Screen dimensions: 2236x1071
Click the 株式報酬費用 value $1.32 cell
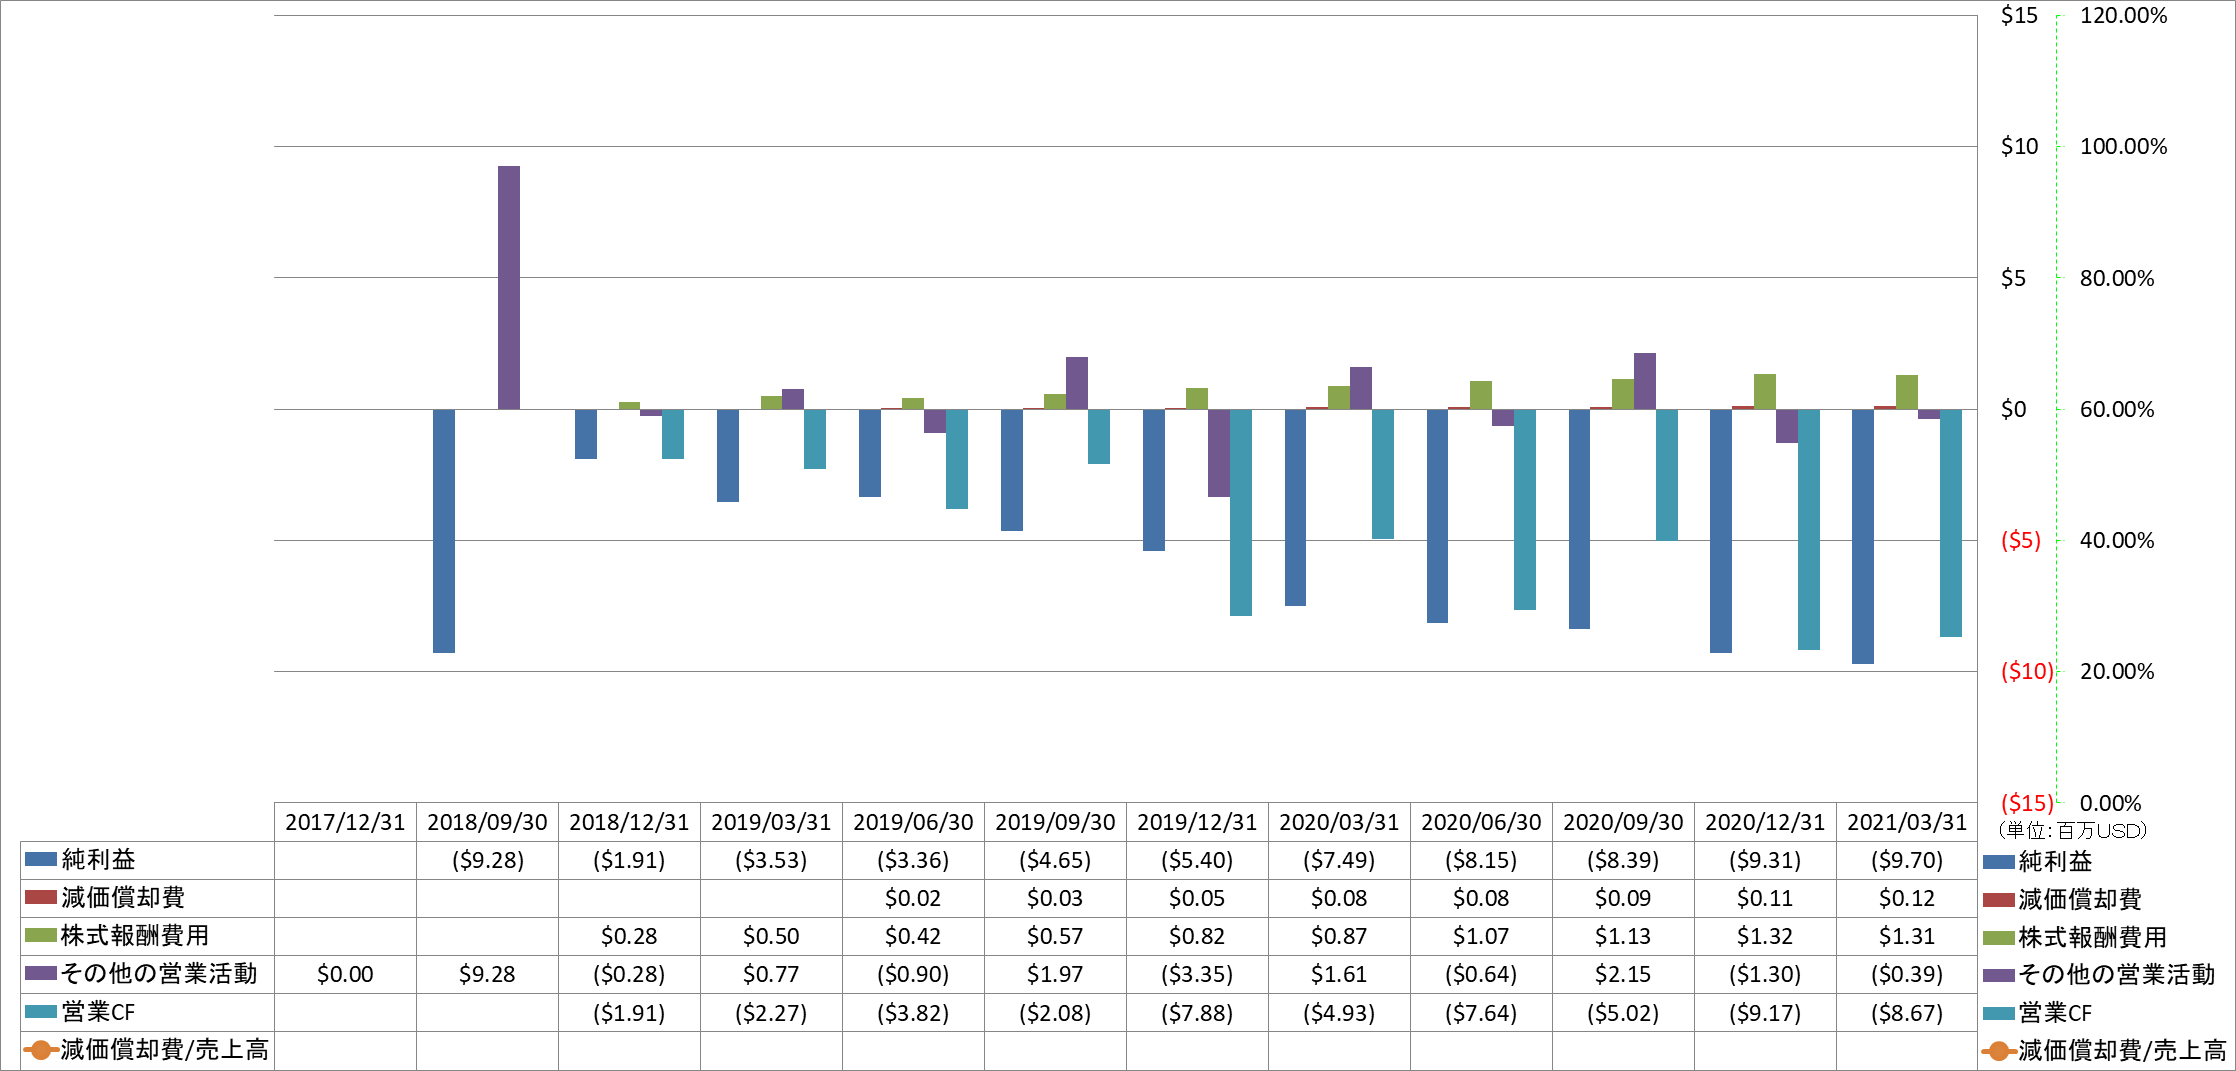pos(1765,936)
